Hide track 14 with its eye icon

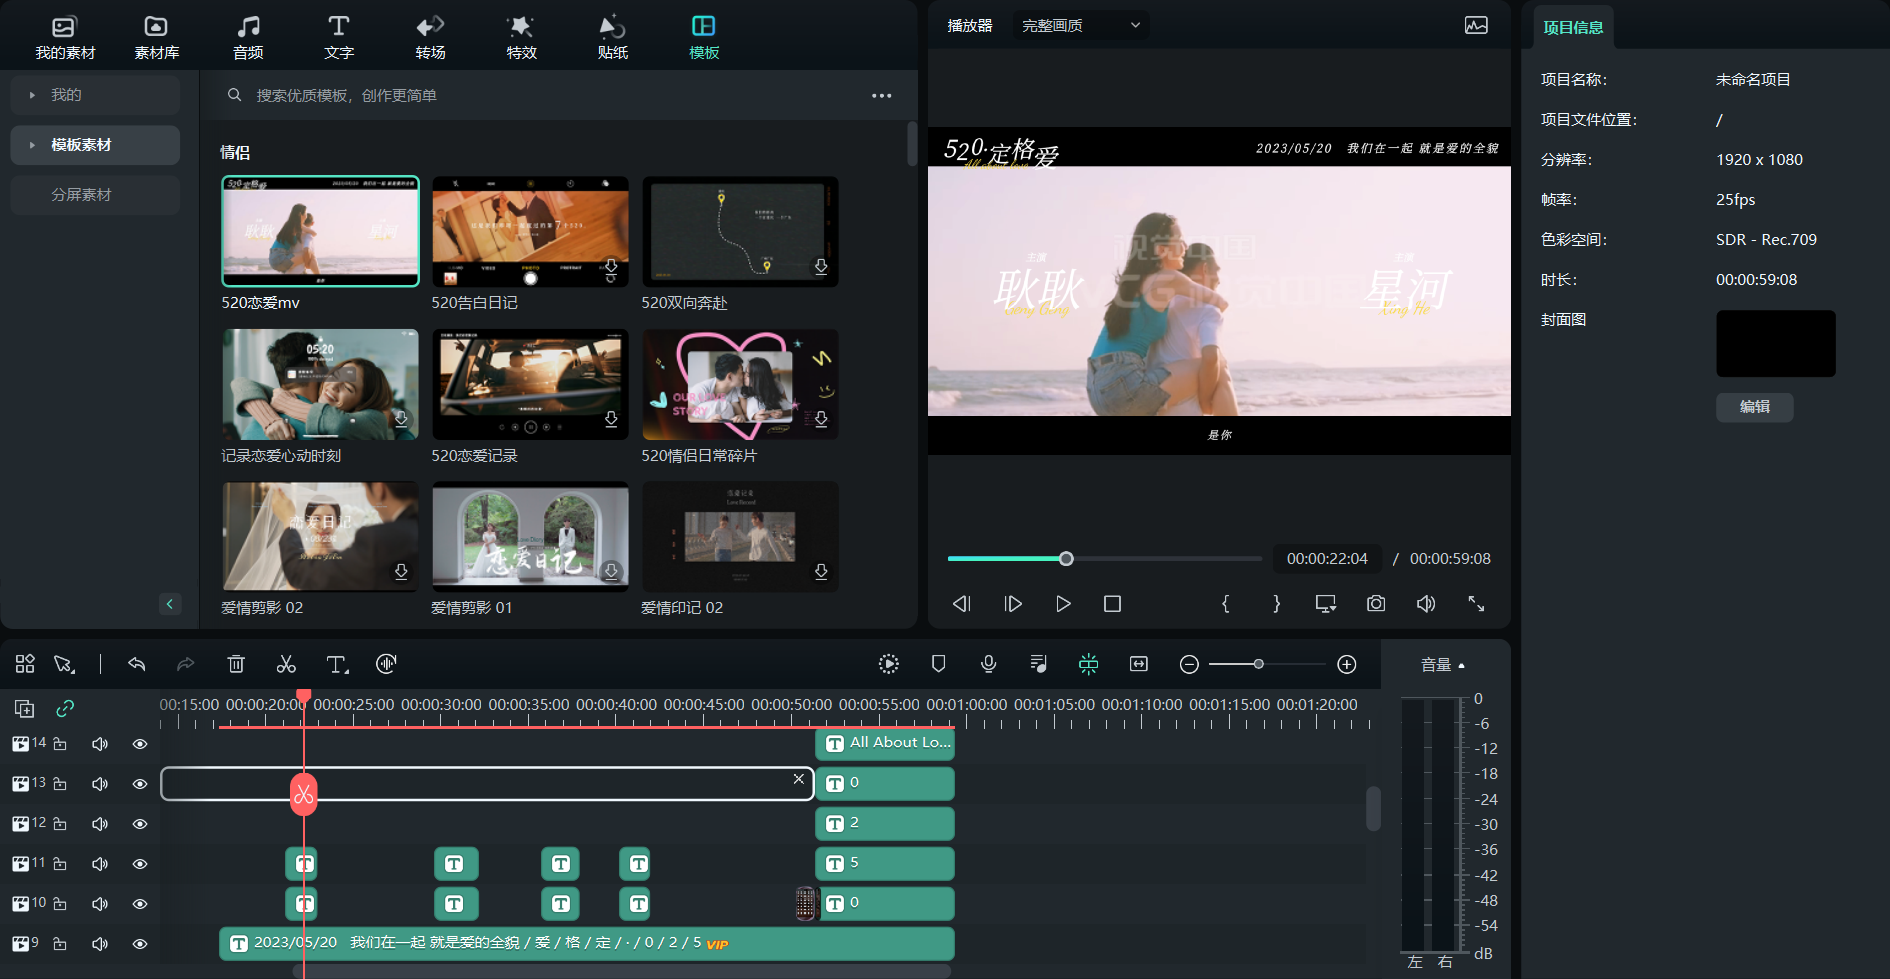[x=140, y=744]
